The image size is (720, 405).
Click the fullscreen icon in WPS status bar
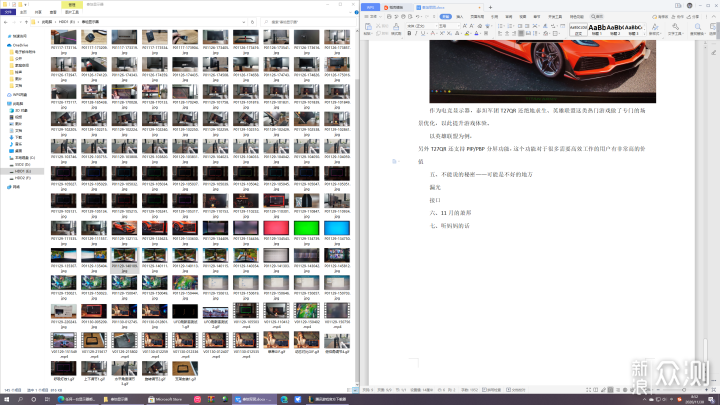pos(589,390)
